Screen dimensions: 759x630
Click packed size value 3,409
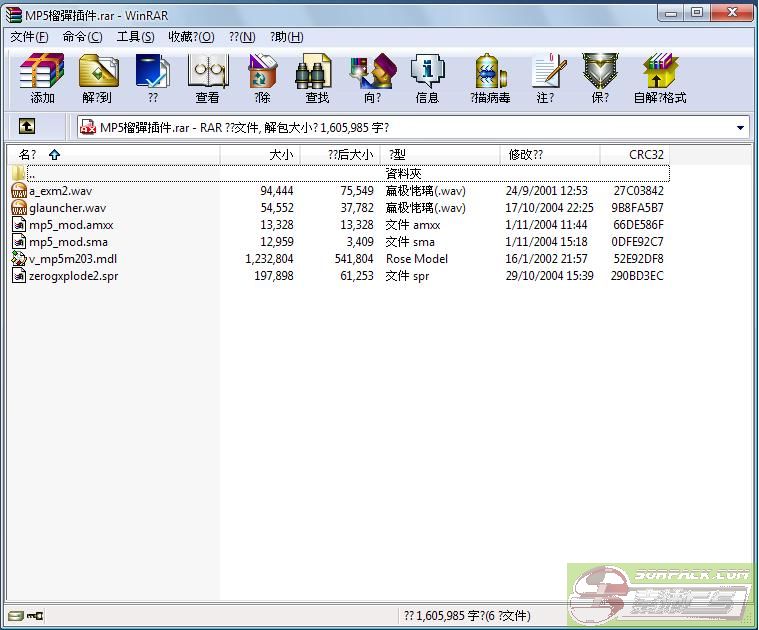tap(360, 242)
